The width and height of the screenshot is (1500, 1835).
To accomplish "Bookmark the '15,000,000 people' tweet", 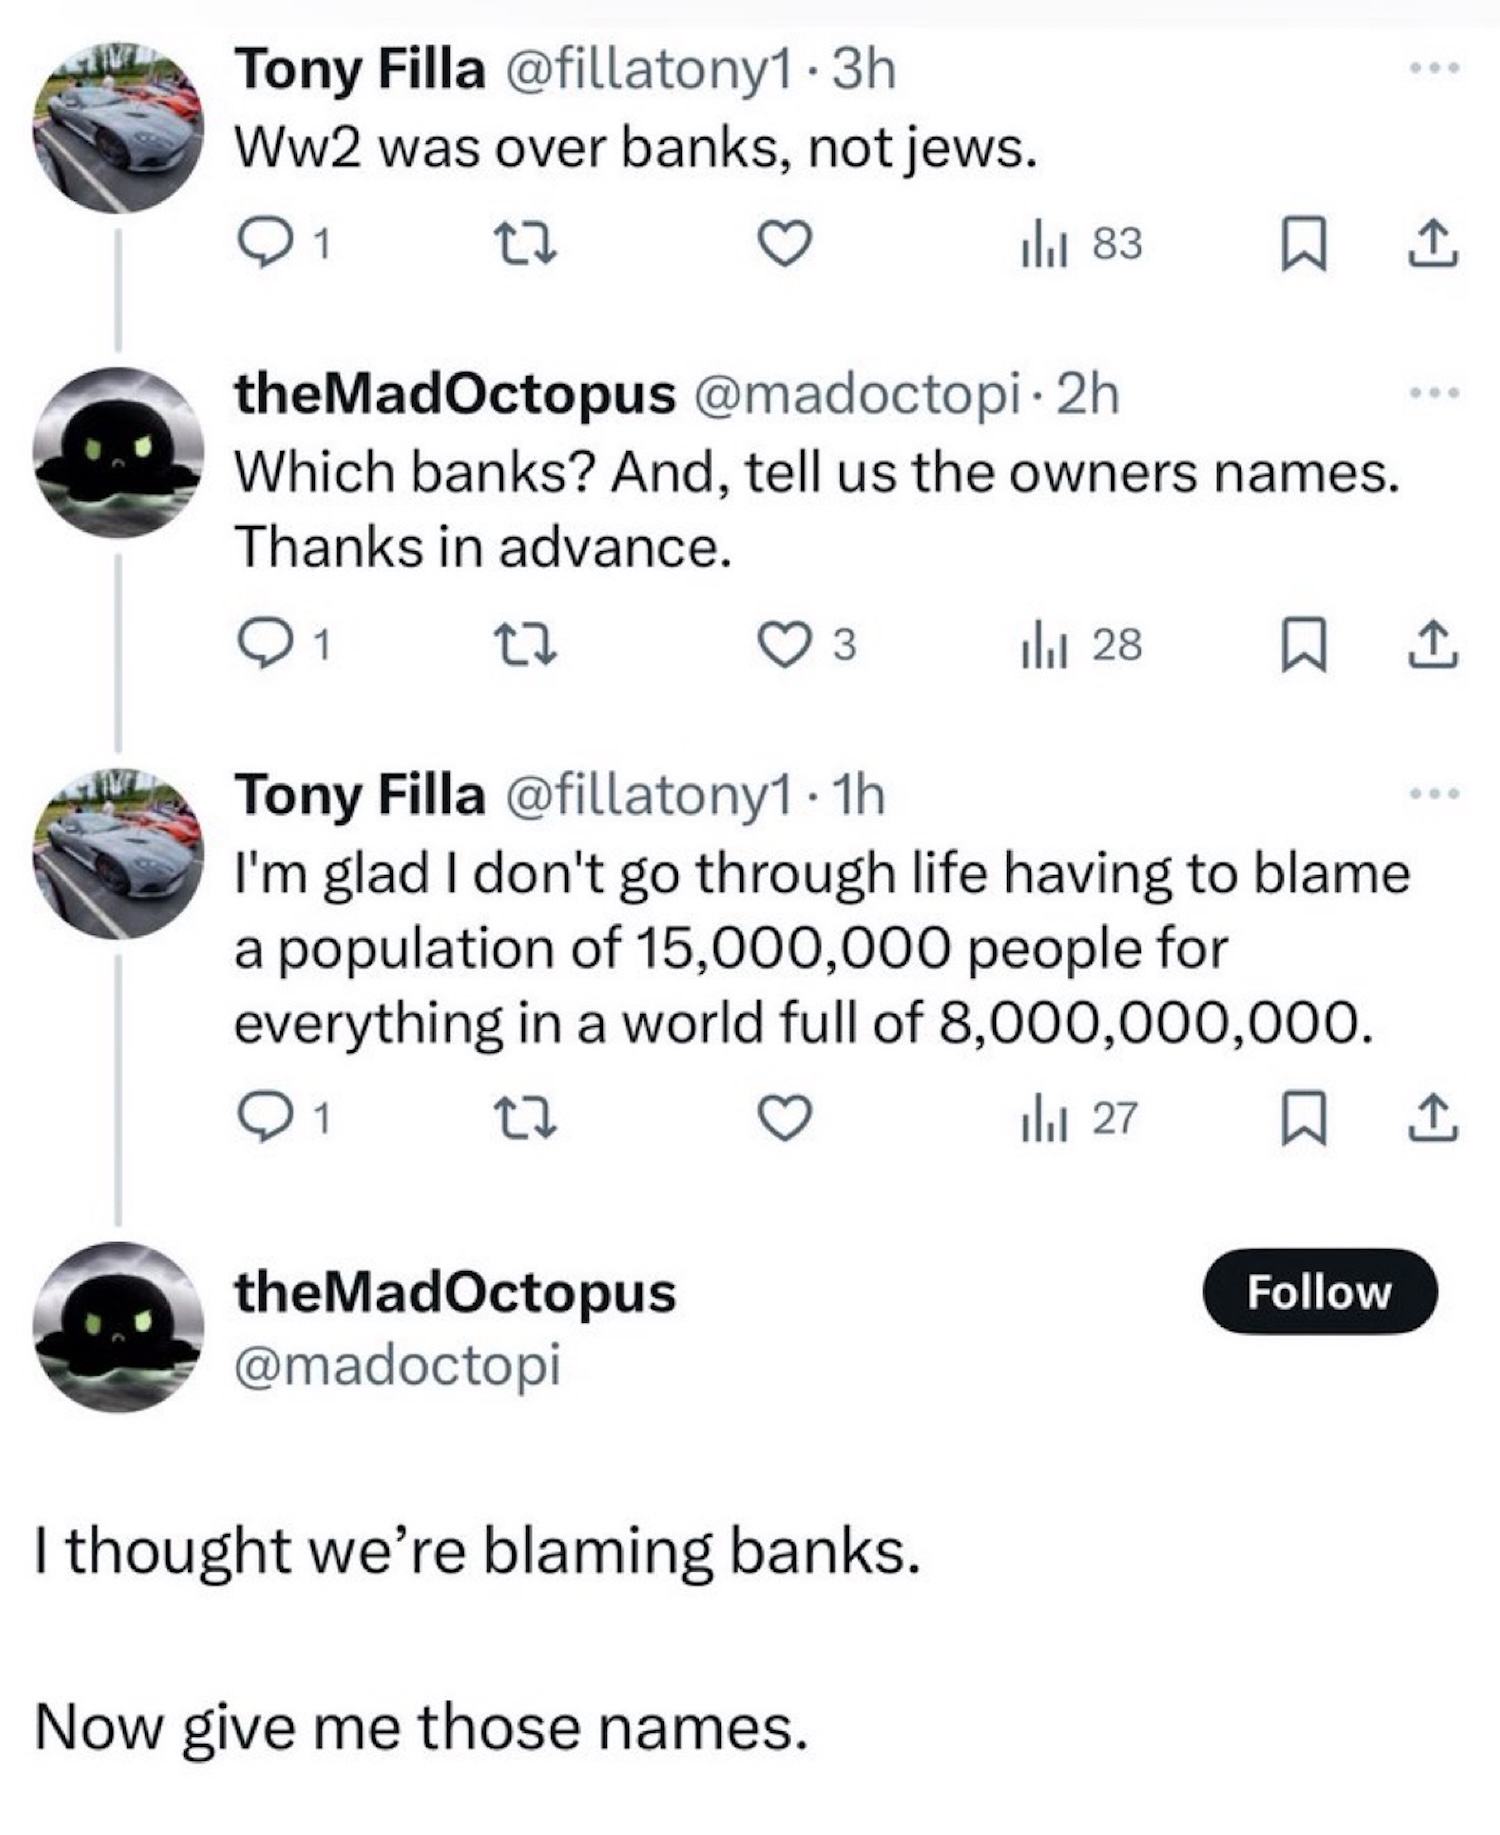I will 1304,1118.
